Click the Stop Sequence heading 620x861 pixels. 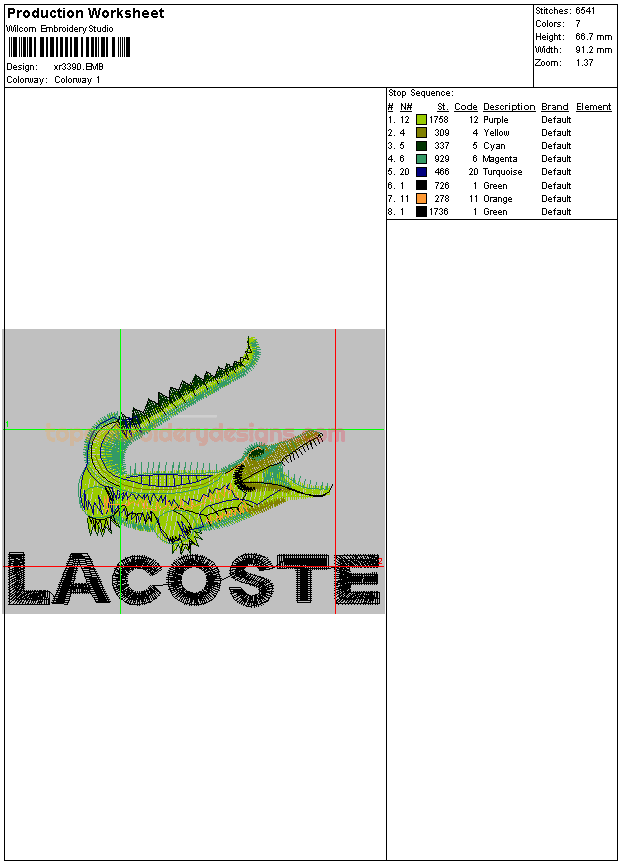(421, 93)
